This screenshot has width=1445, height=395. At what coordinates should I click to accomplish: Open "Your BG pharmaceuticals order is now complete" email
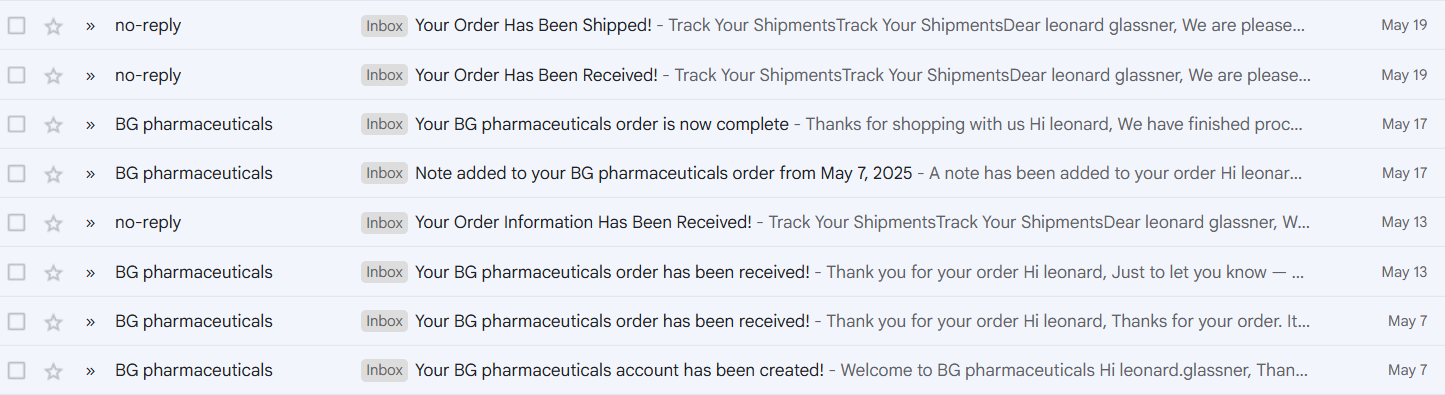click(601, 124)
